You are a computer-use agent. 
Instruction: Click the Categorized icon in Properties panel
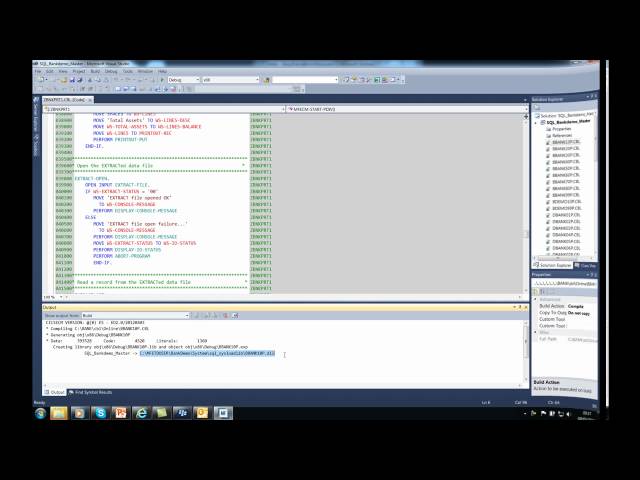(536, 291)
